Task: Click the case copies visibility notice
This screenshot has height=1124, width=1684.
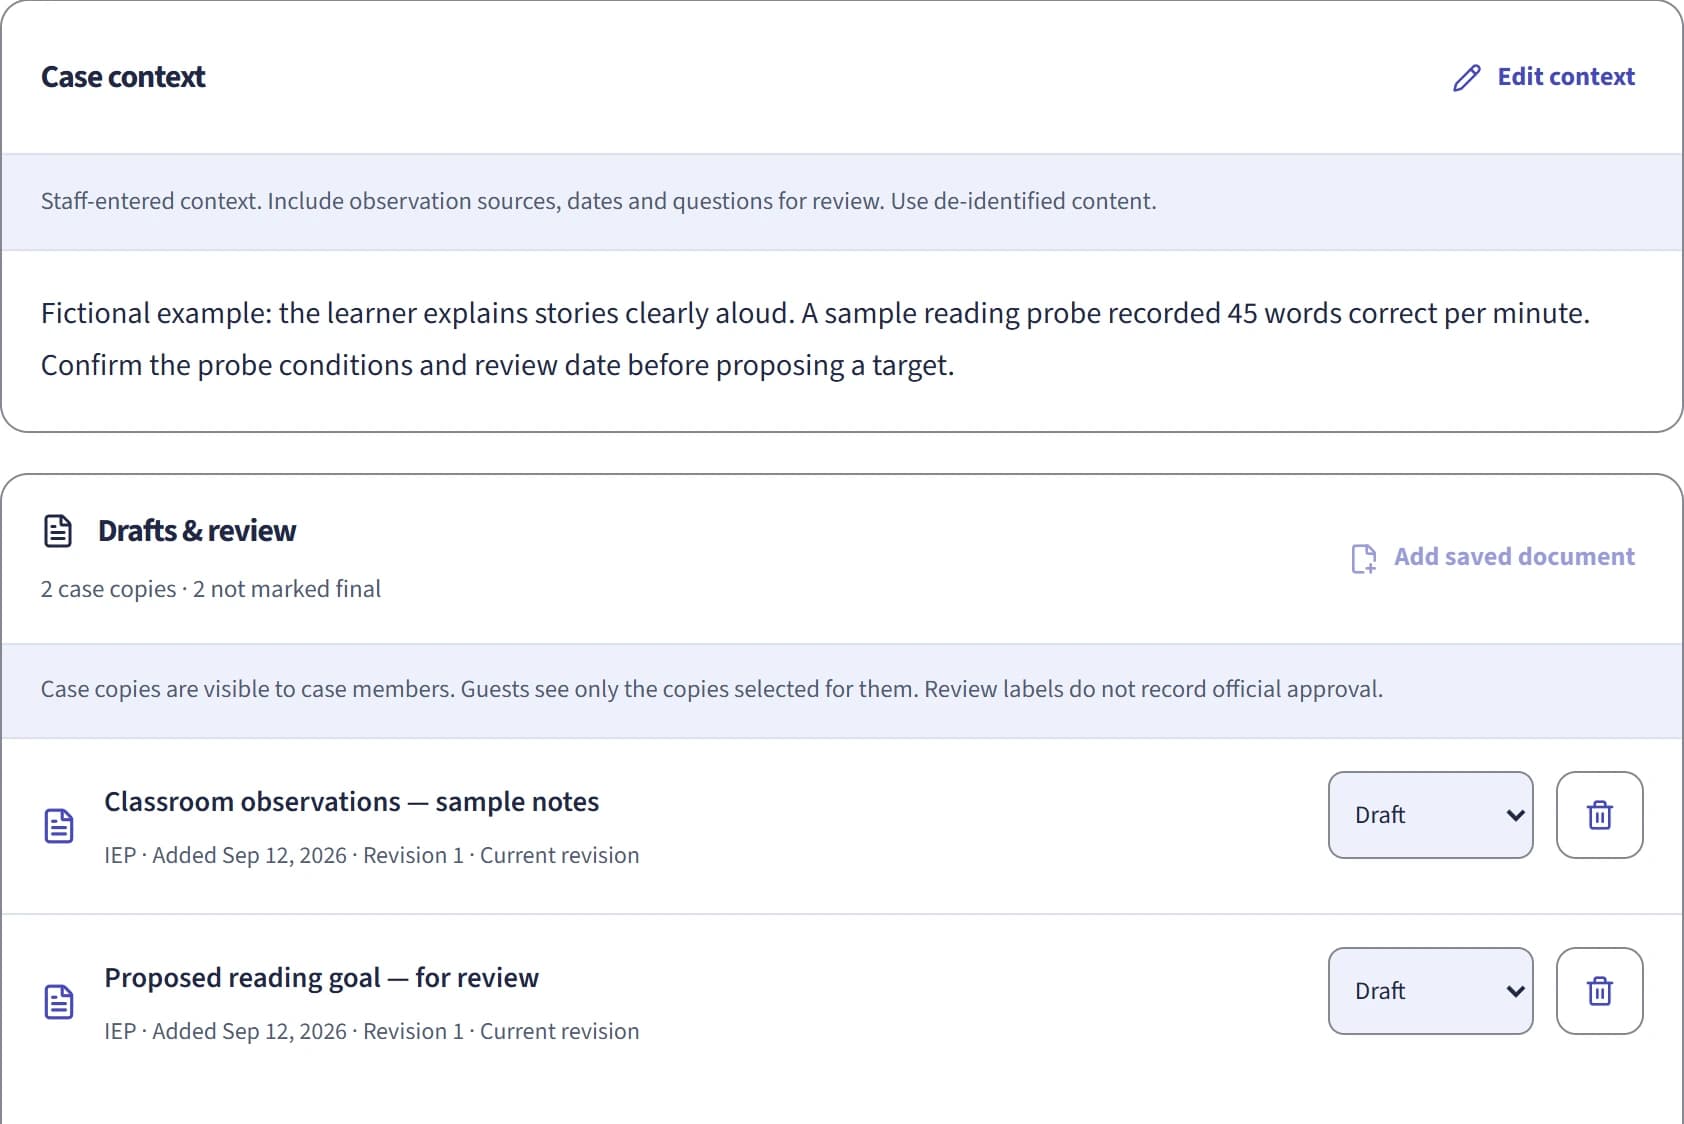Action: click(711, 689)
